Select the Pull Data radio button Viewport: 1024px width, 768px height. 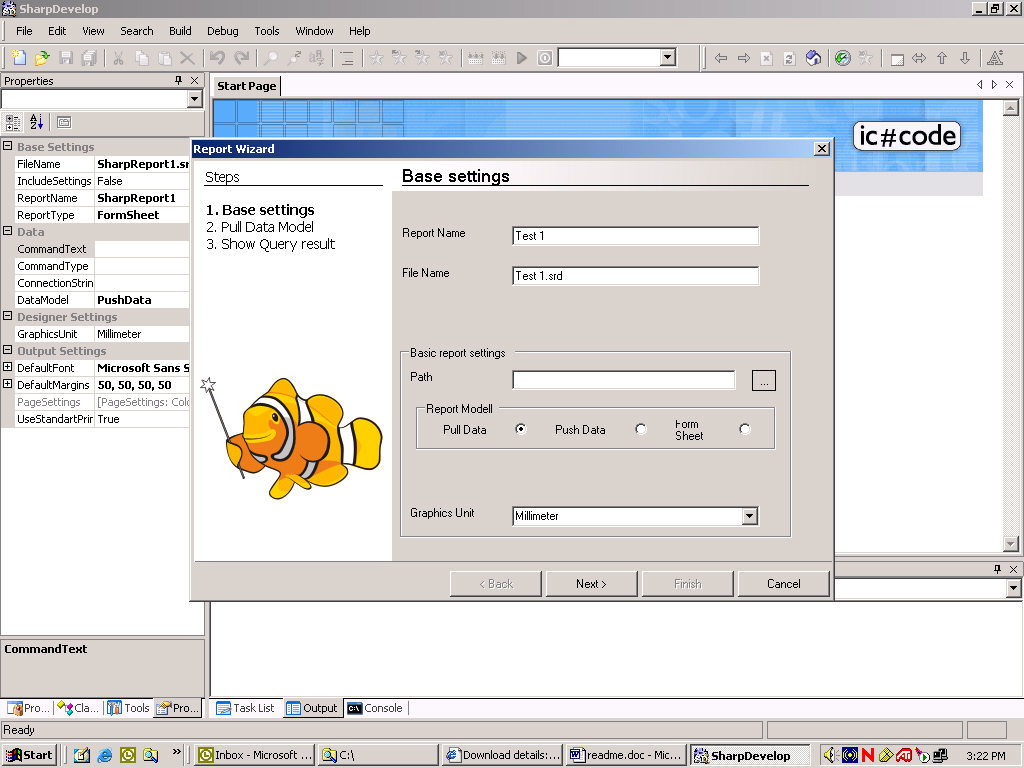[x=520, y=429]
